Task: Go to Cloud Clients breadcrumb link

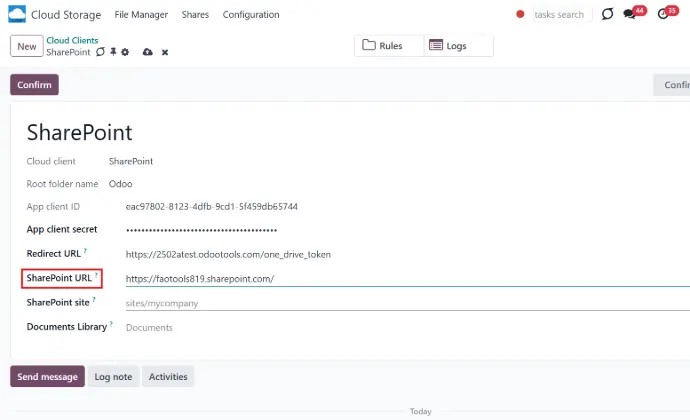Action: point(72,40)
